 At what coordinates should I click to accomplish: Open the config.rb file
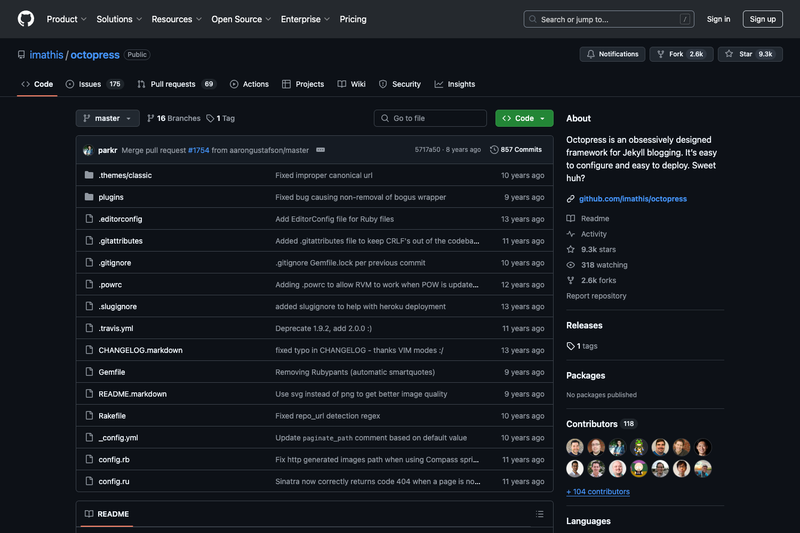point(114,460)
